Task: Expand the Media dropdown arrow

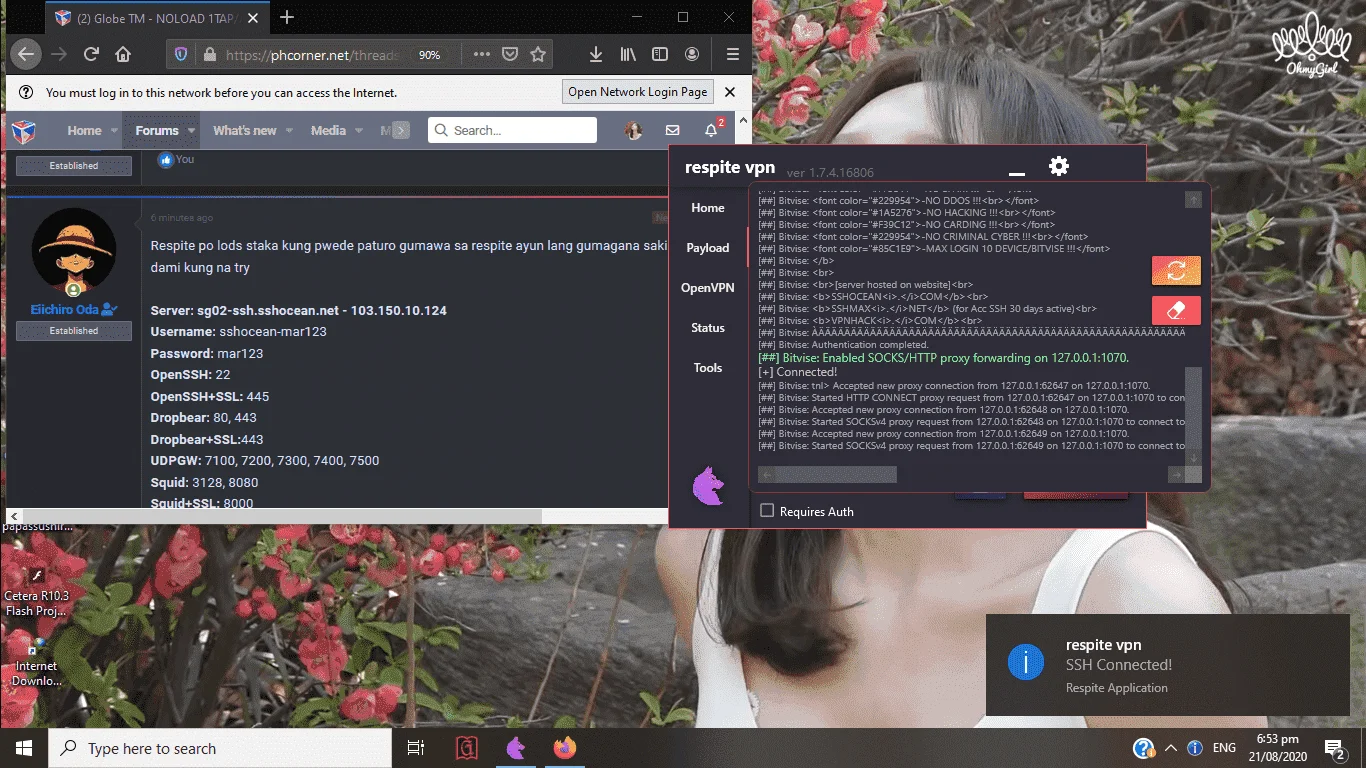Action: pyautogui.click(x=358, y=131)
